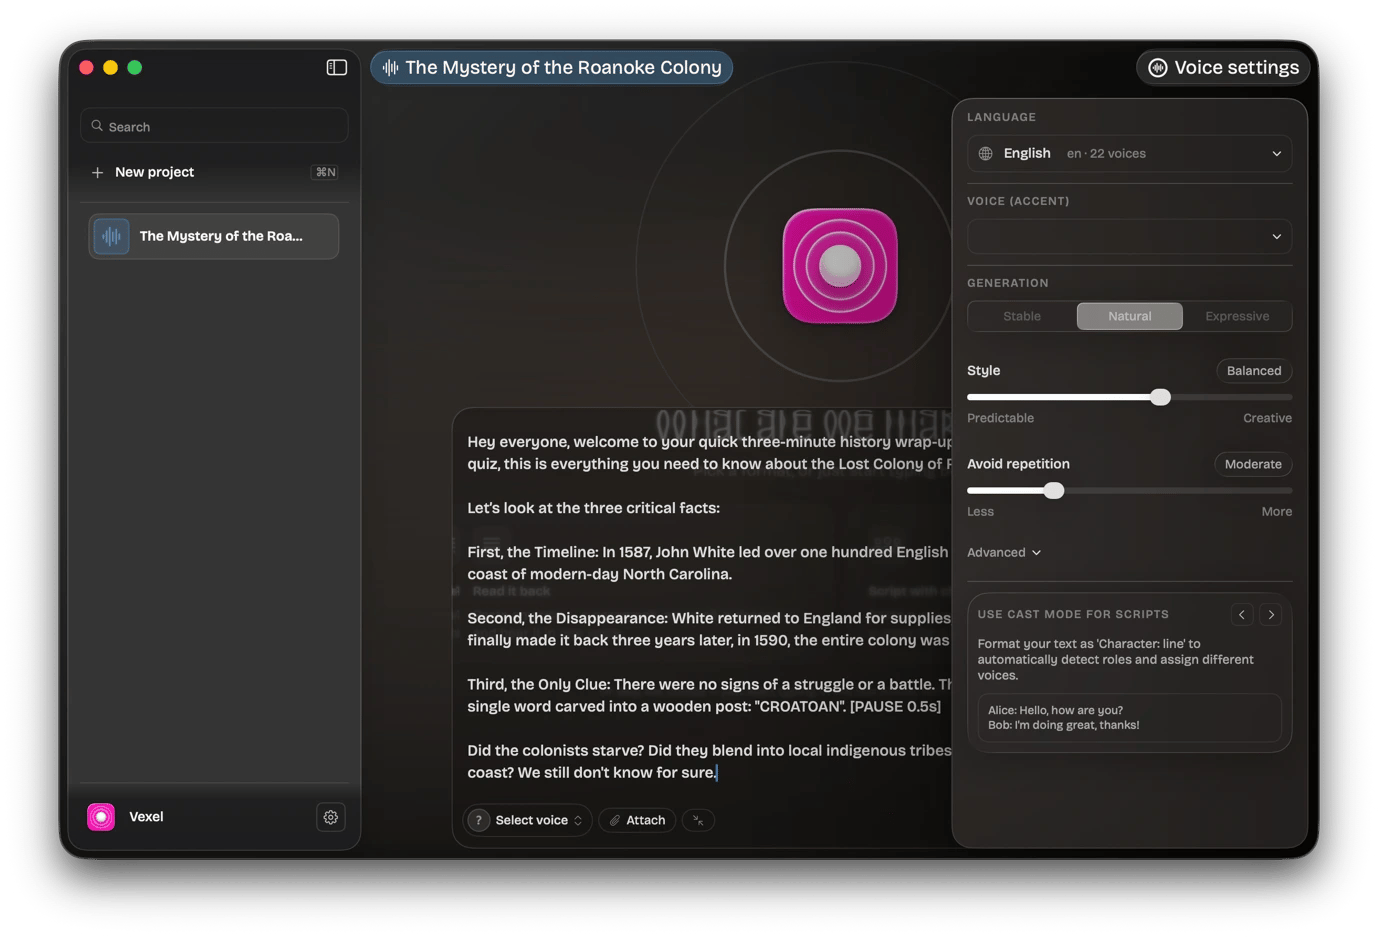Click the large pink Vexel orb in center

[x=840, y=266]
